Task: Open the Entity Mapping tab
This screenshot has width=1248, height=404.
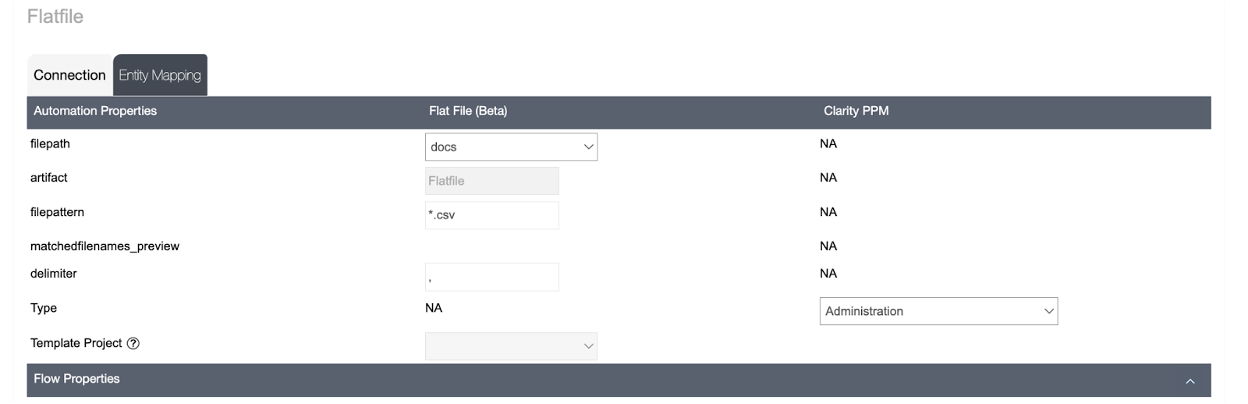Action: point(160,75)
